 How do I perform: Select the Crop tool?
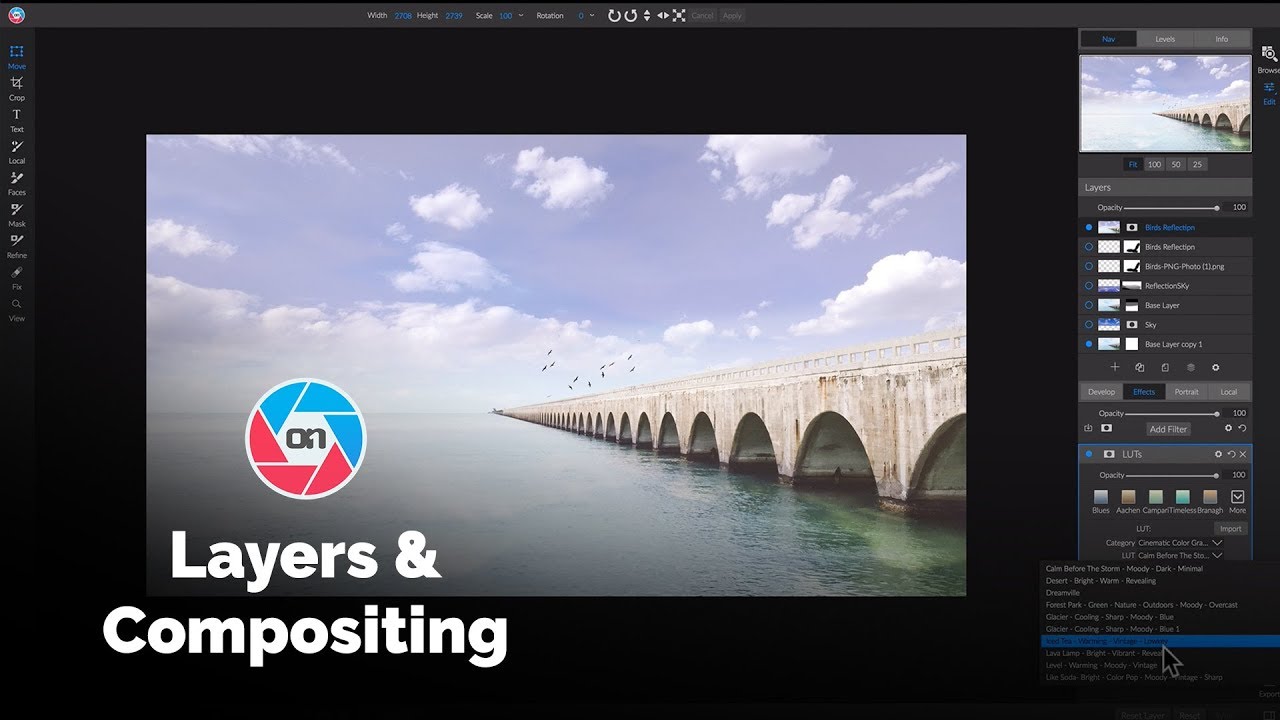pos(17,88)
